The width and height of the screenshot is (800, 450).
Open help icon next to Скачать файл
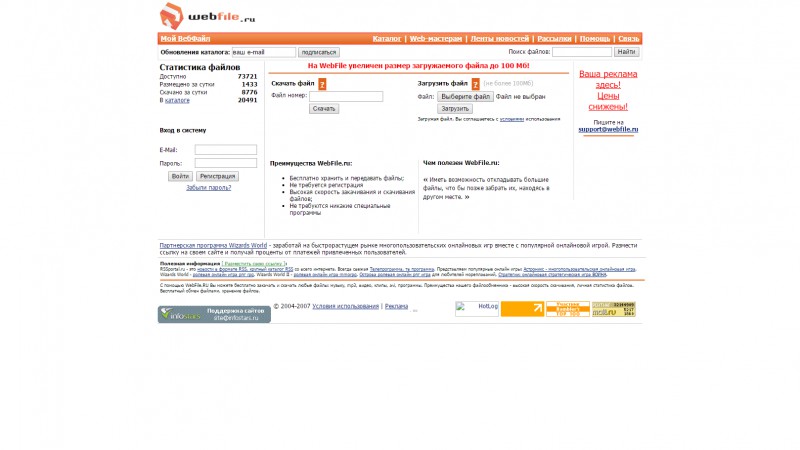coord(322,84)
